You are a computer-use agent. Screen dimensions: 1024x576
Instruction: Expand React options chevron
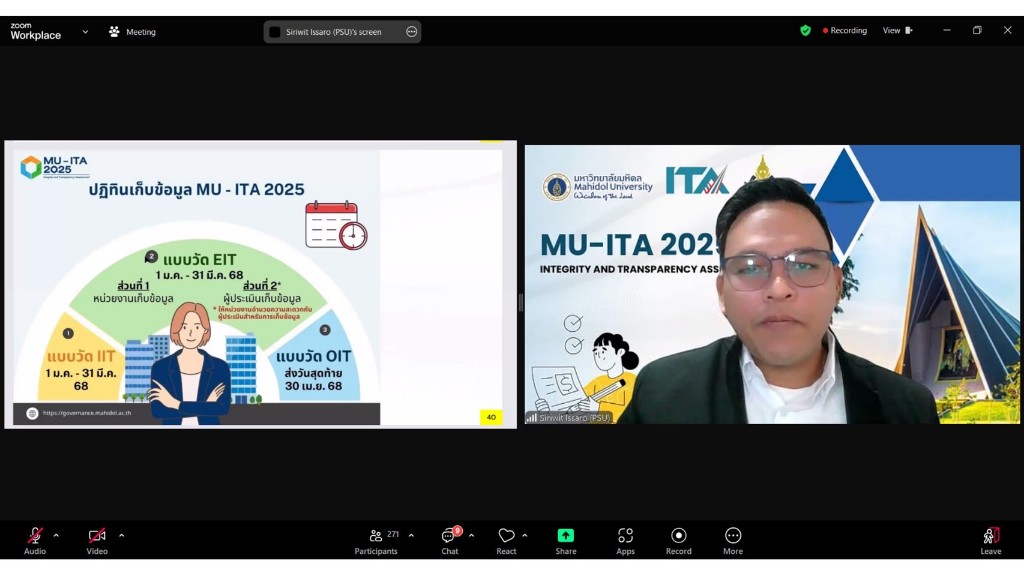[525, 535]
